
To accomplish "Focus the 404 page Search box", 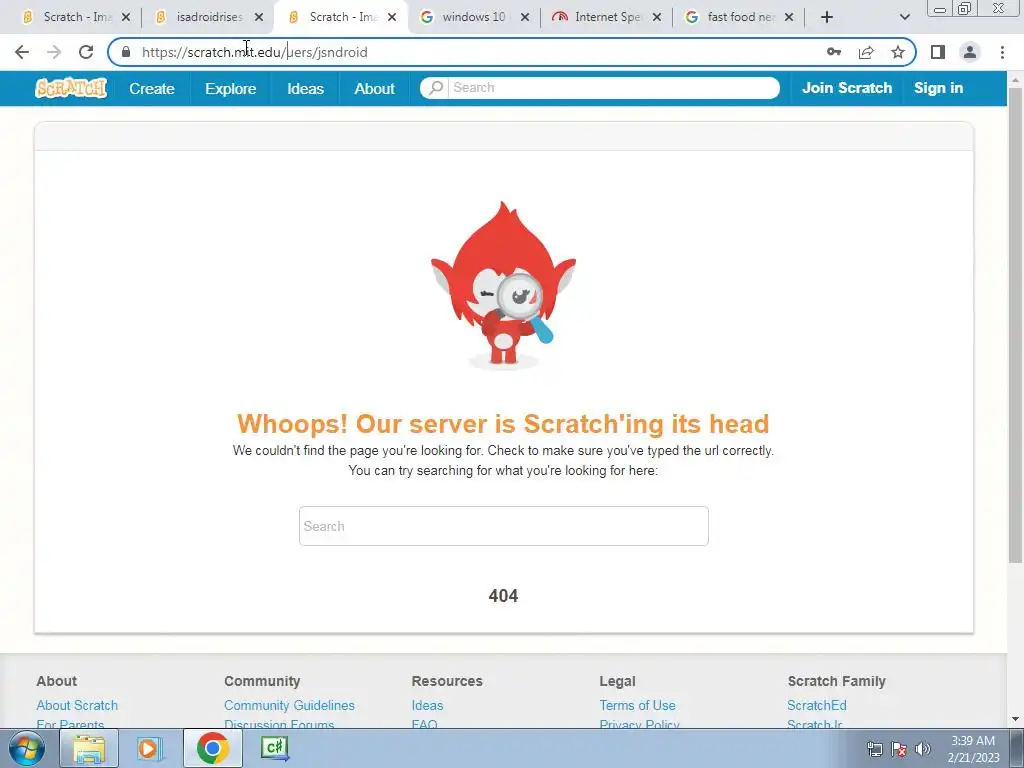I will tap(504, 526).
